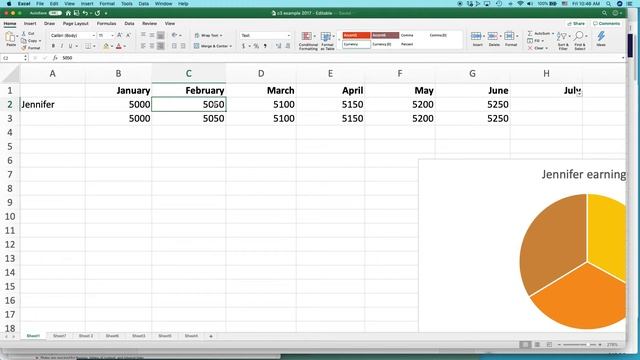Toggle bold formatting
This screenshot has height=360, width=640.
coord(53,46)
